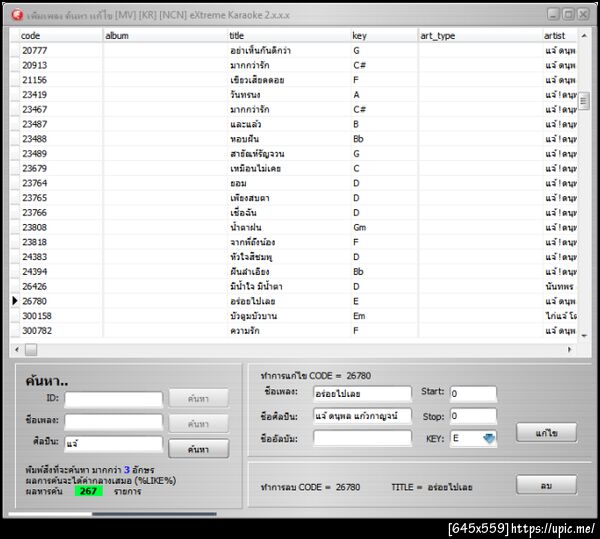Click title cell ความรัก in row 300782
600x539 pixels.
[x=289, y=331]
